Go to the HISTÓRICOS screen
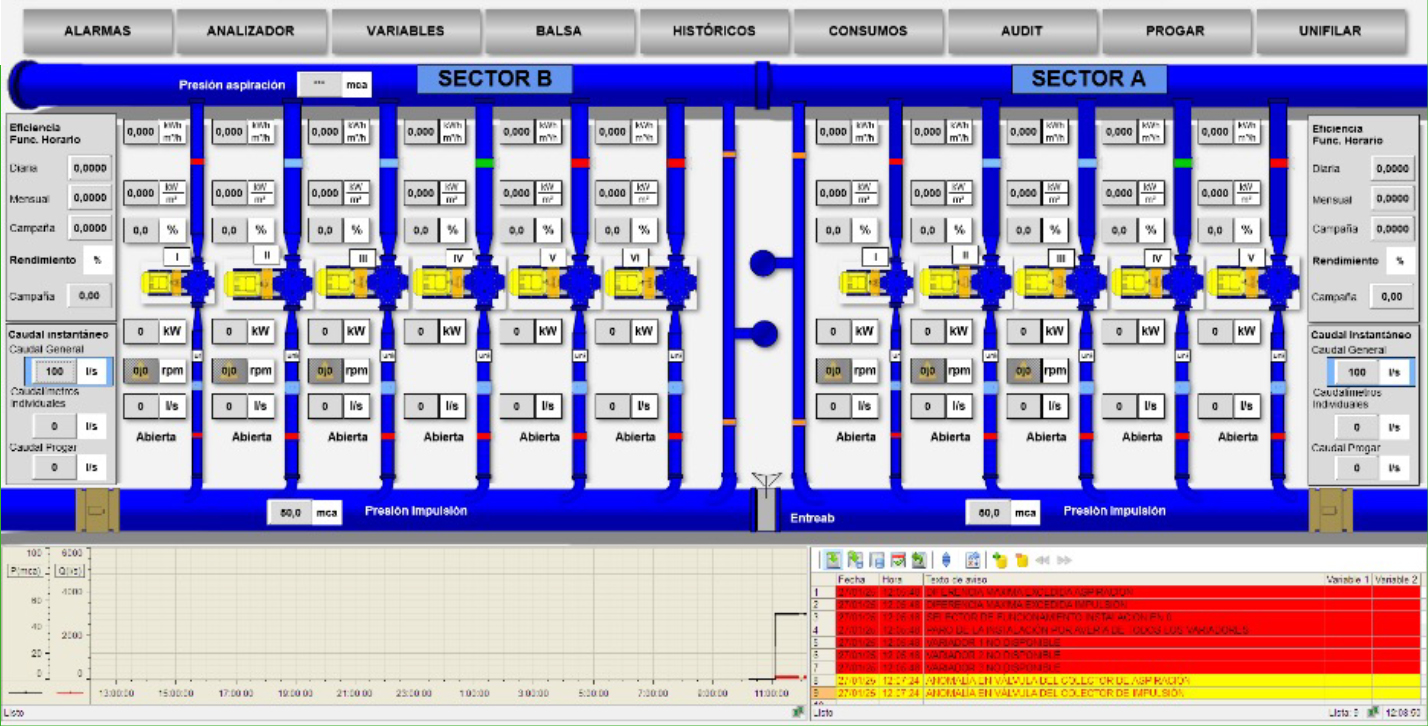 (714, 31)
